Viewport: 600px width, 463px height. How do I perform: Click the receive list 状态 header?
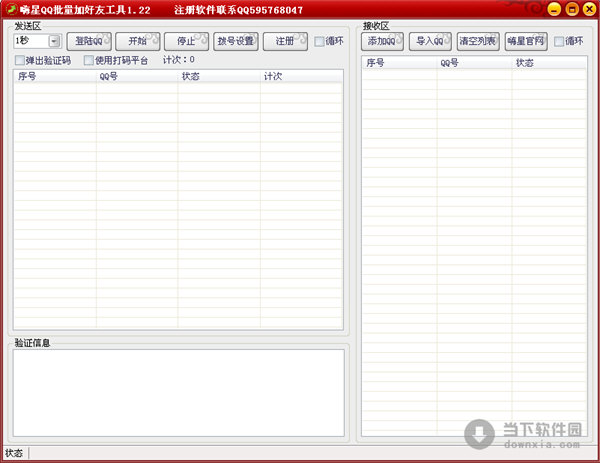coord(549,63)
